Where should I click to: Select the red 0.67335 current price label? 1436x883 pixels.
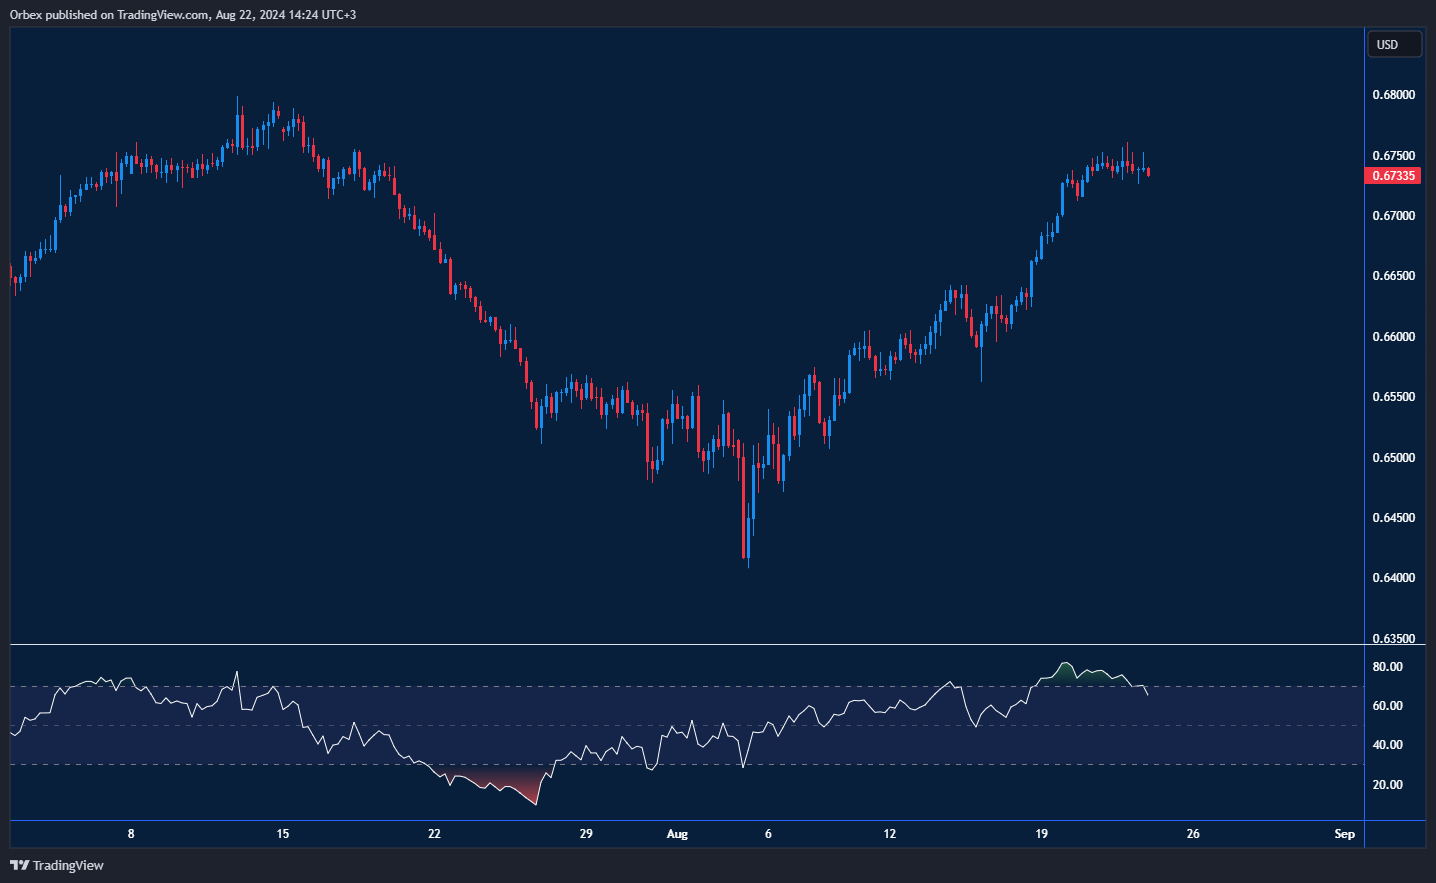coord(1392,176)
